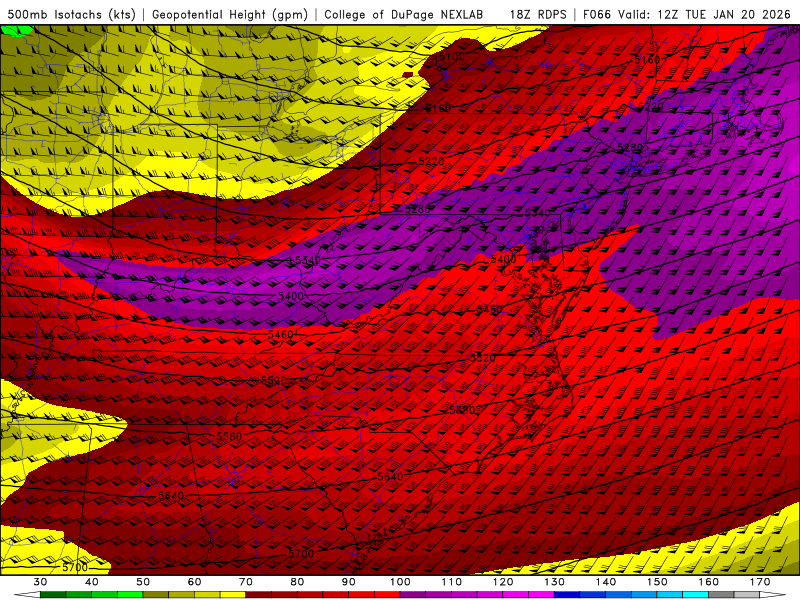Screen dimensions: 800x600
Task: Click the 120 knot color scale label
Action: coord(503,582)
